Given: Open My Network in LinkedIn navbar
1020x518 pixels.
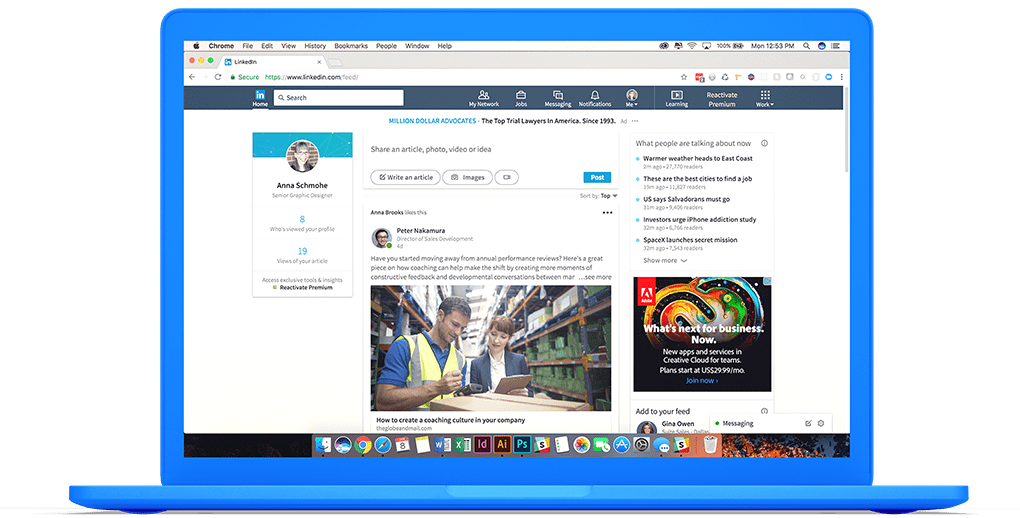Looking at the screenshot, I should coord(483,98).
